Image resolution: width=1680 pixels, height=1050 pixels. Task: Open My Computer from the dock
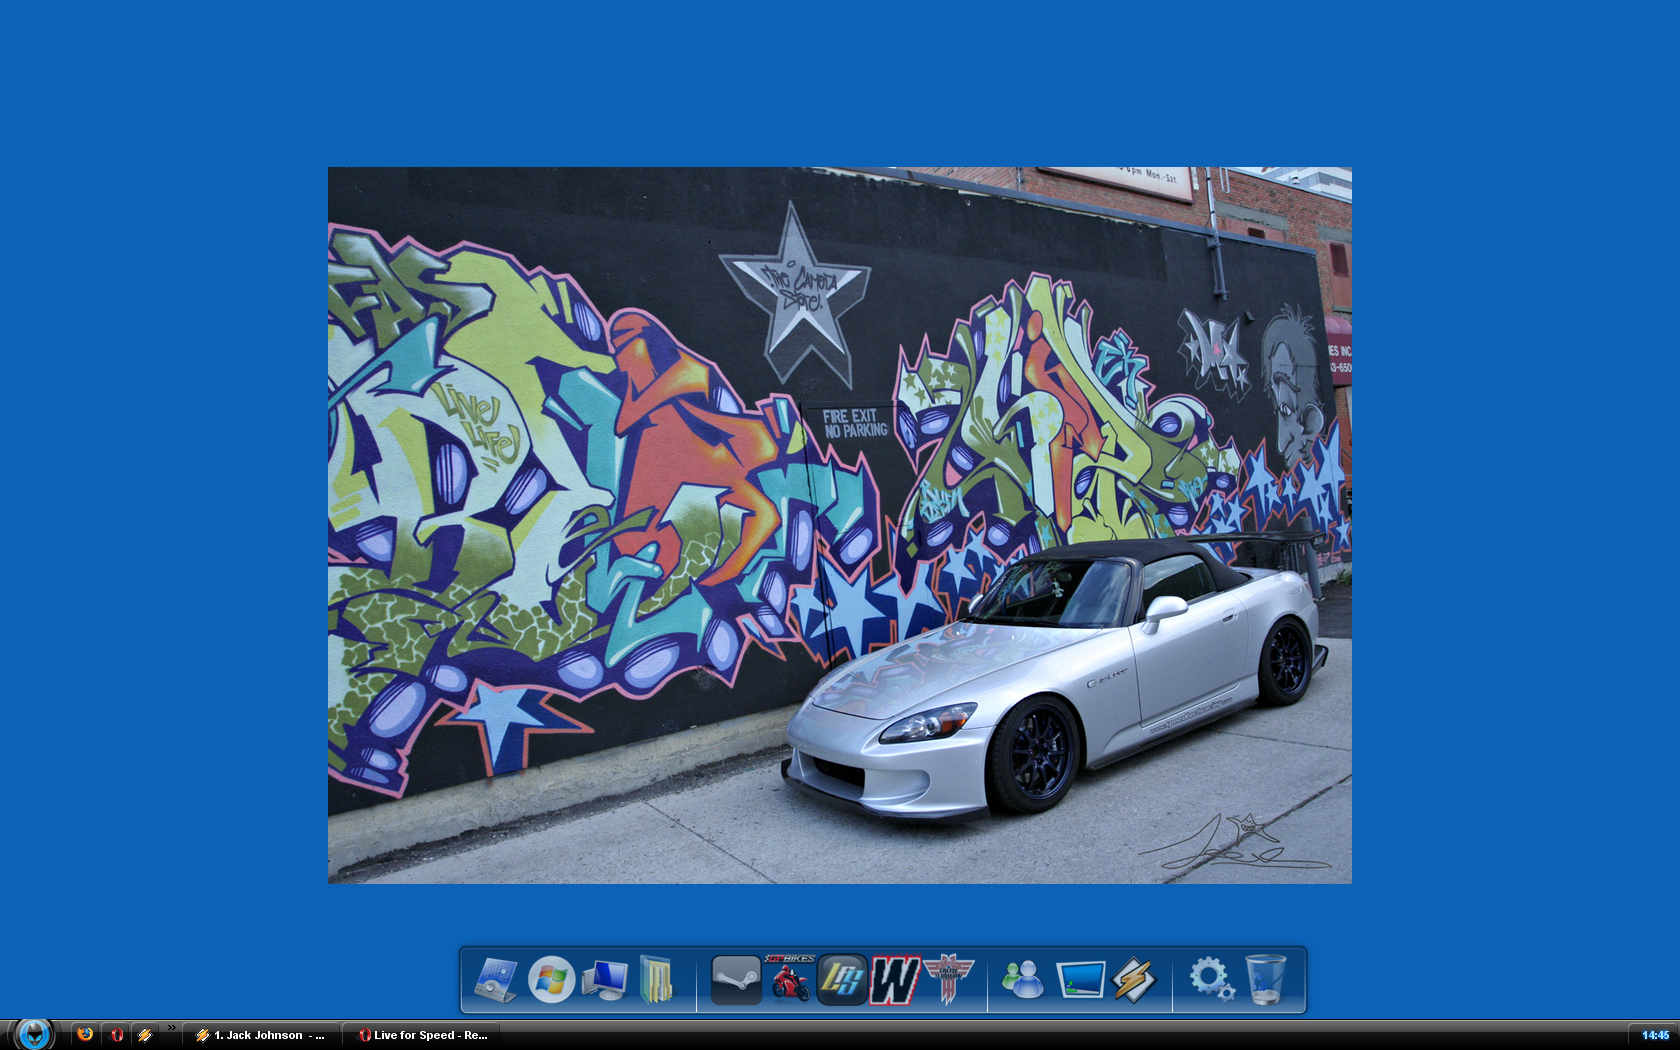[x=605, y=981]
